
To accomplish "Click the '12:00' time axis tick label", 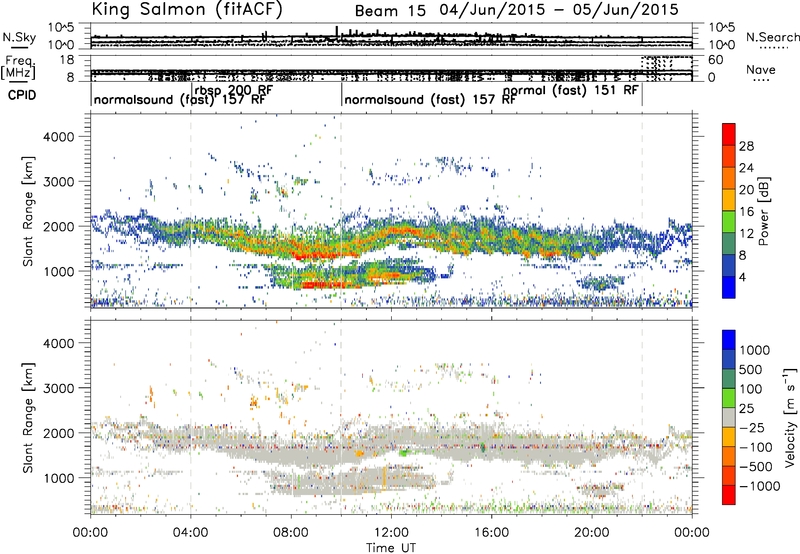I will [391, 533].
